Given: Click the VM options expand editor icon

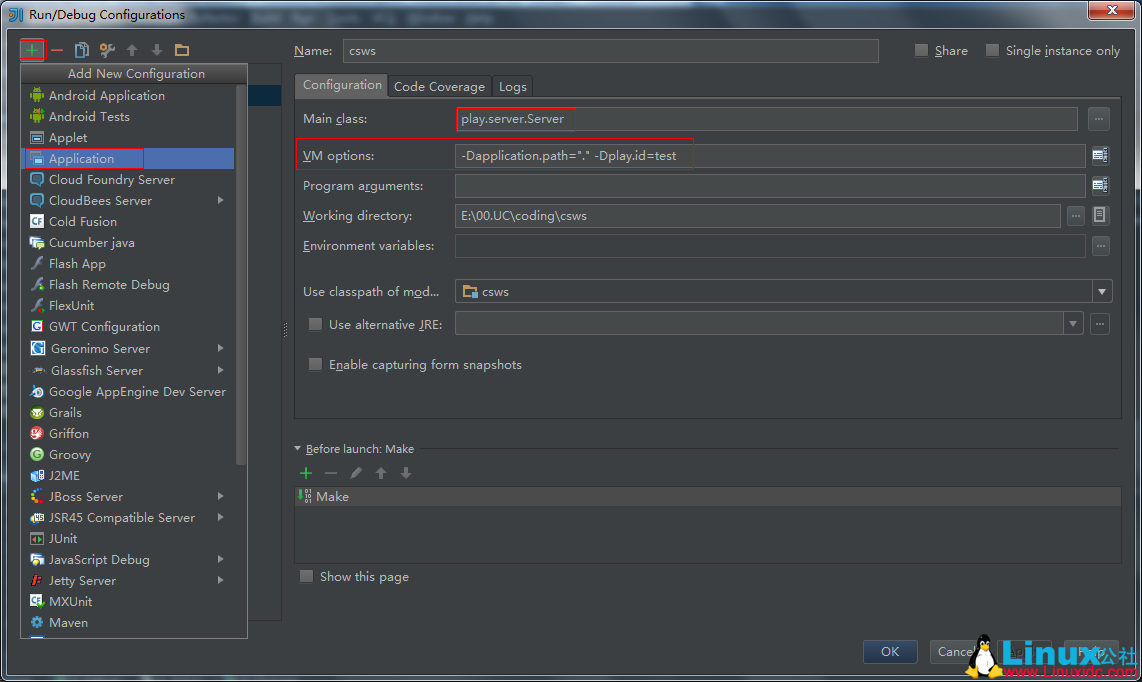Looking at the screenshot, I should (1100, 156).
